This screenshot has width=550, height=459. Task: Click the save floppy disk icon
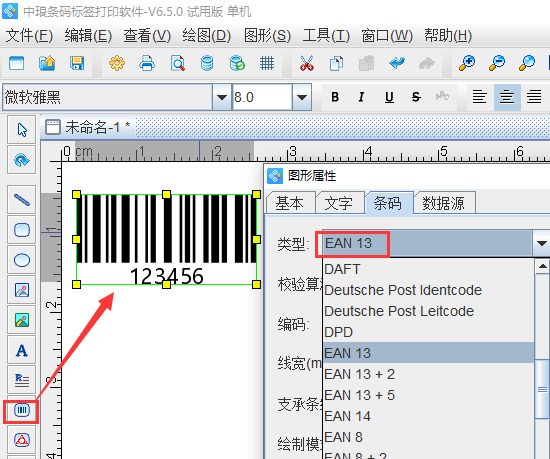(x=76, y=63)
